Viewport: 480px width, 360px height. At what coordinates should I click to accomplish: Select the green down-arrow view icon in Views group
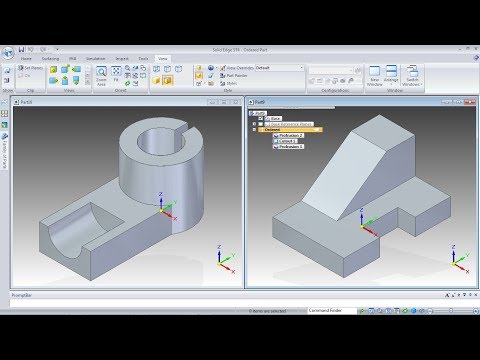click(76, 80)
